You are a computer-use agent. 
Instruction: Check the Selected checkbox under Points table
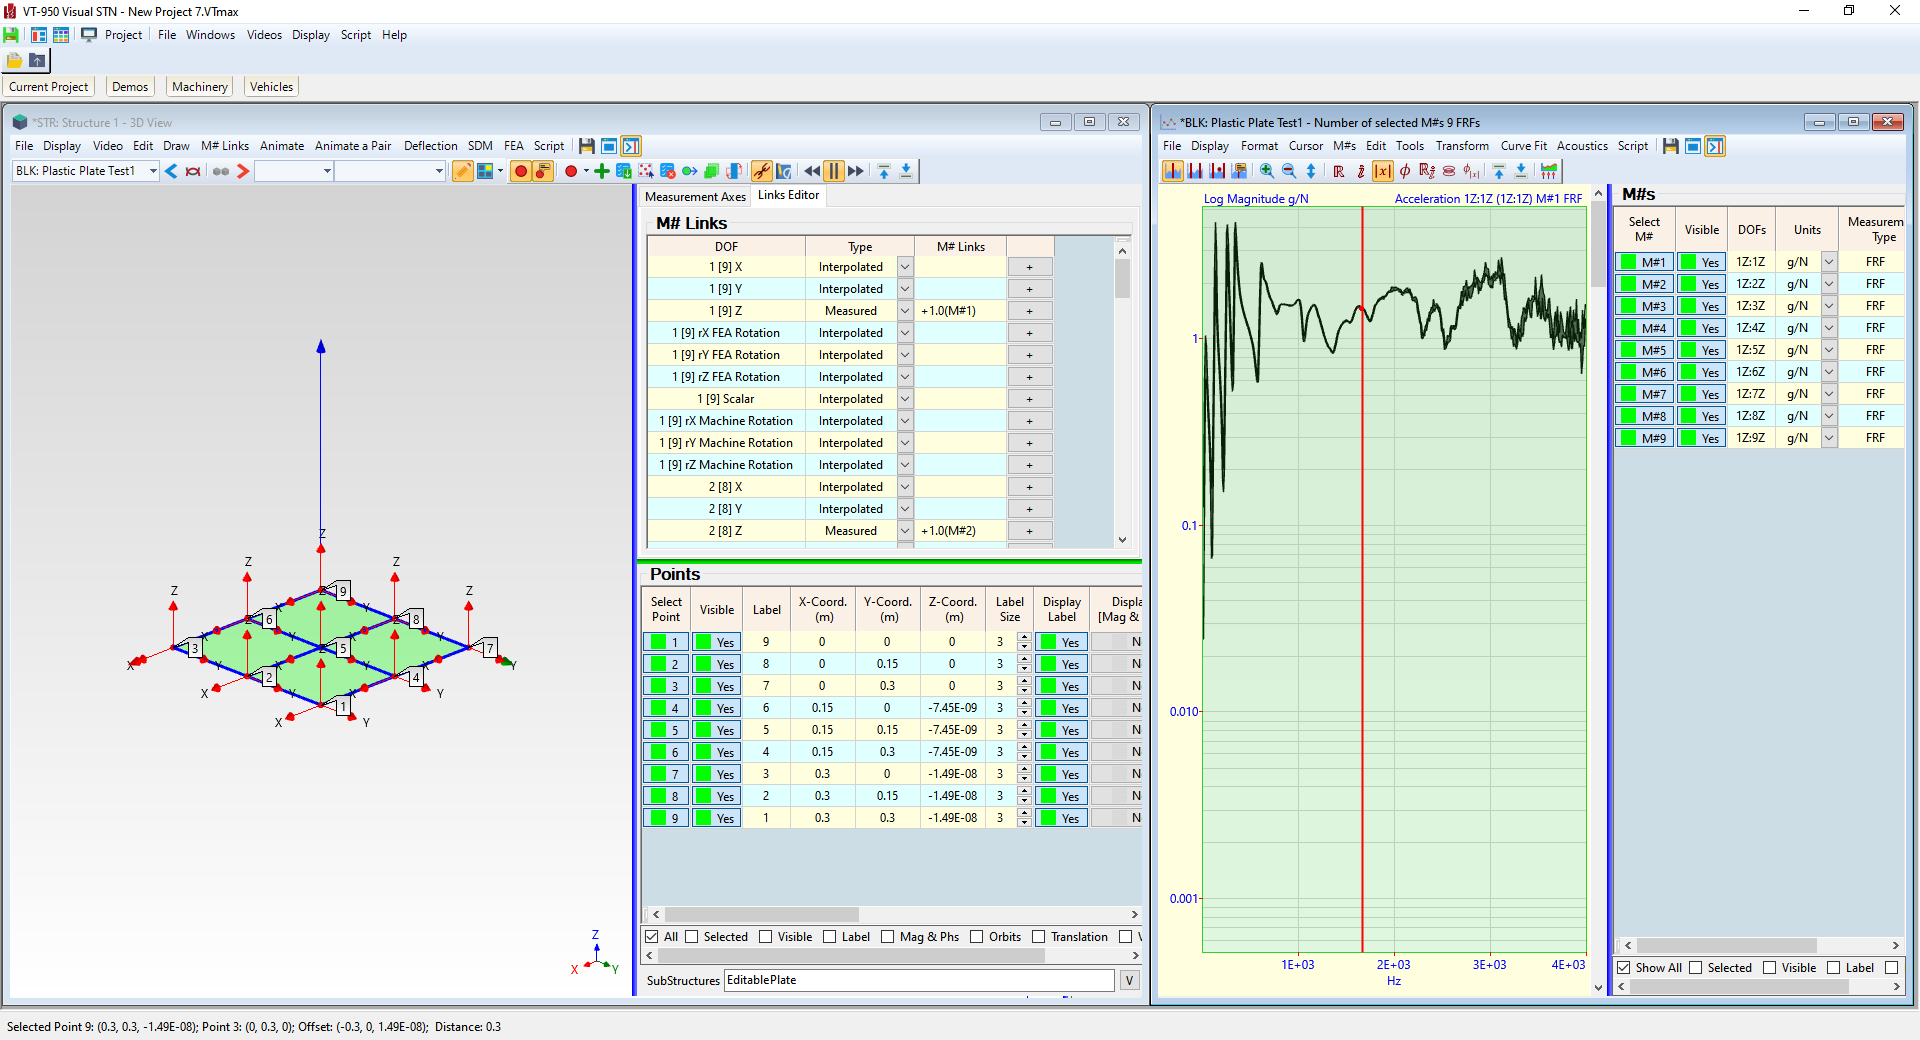[692, 937]
